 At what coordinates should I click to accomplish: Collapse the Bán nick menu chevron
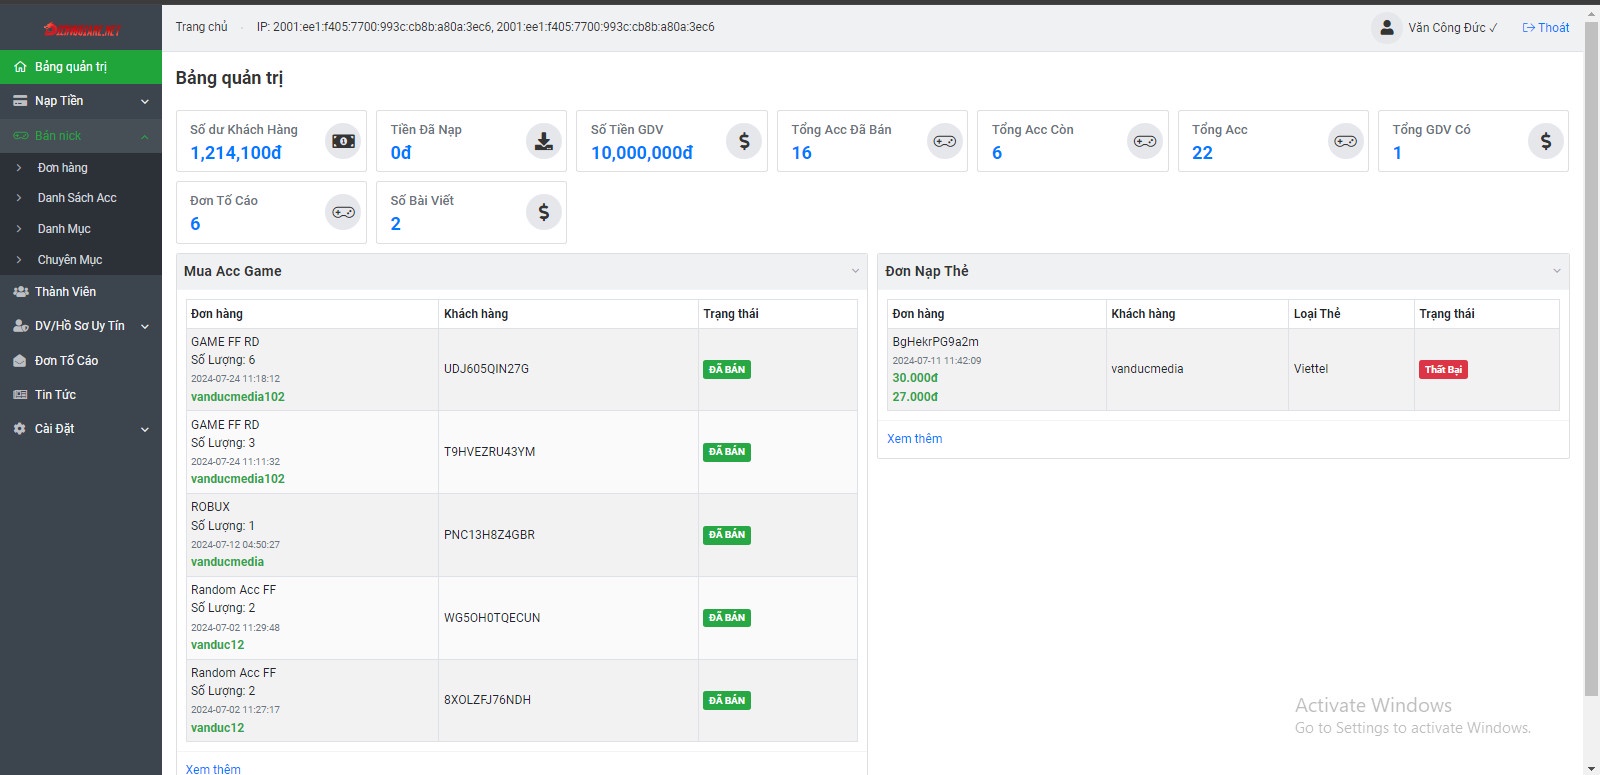pyautogui.click(x=145, y=136)
